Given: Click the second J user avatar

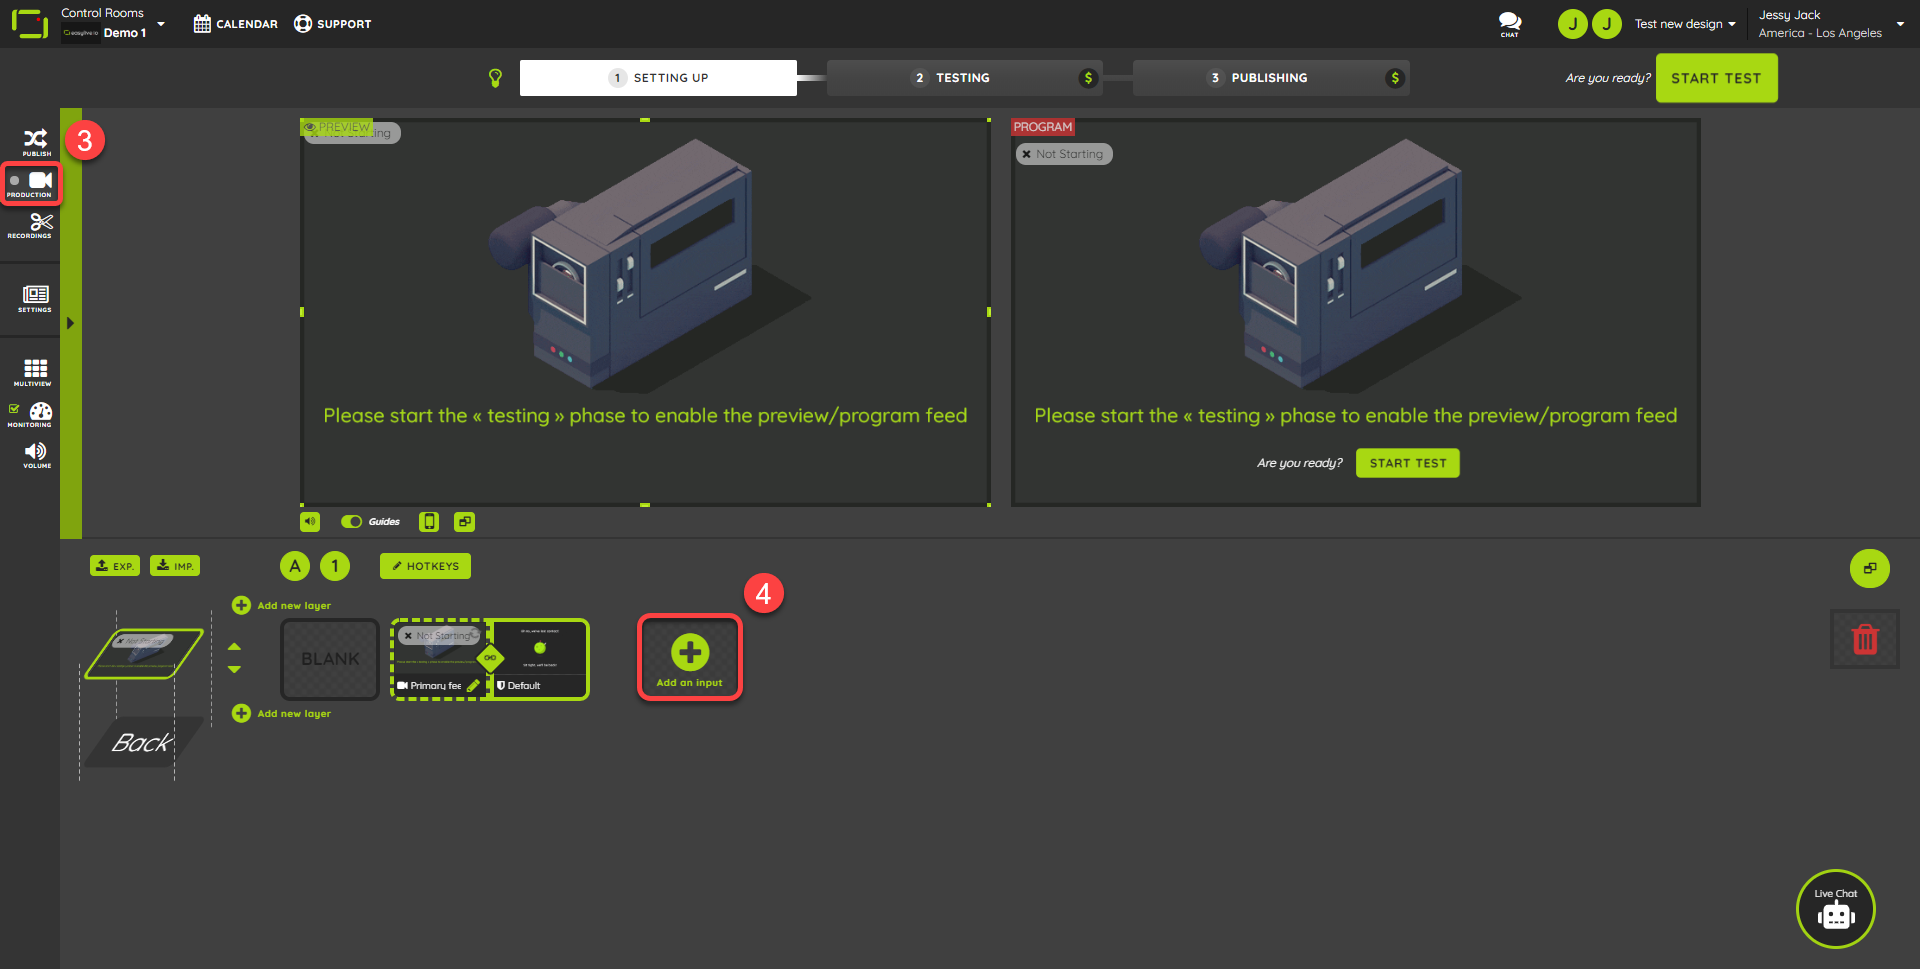Looking at the screenshot, I should click(x=1606, y=24).
